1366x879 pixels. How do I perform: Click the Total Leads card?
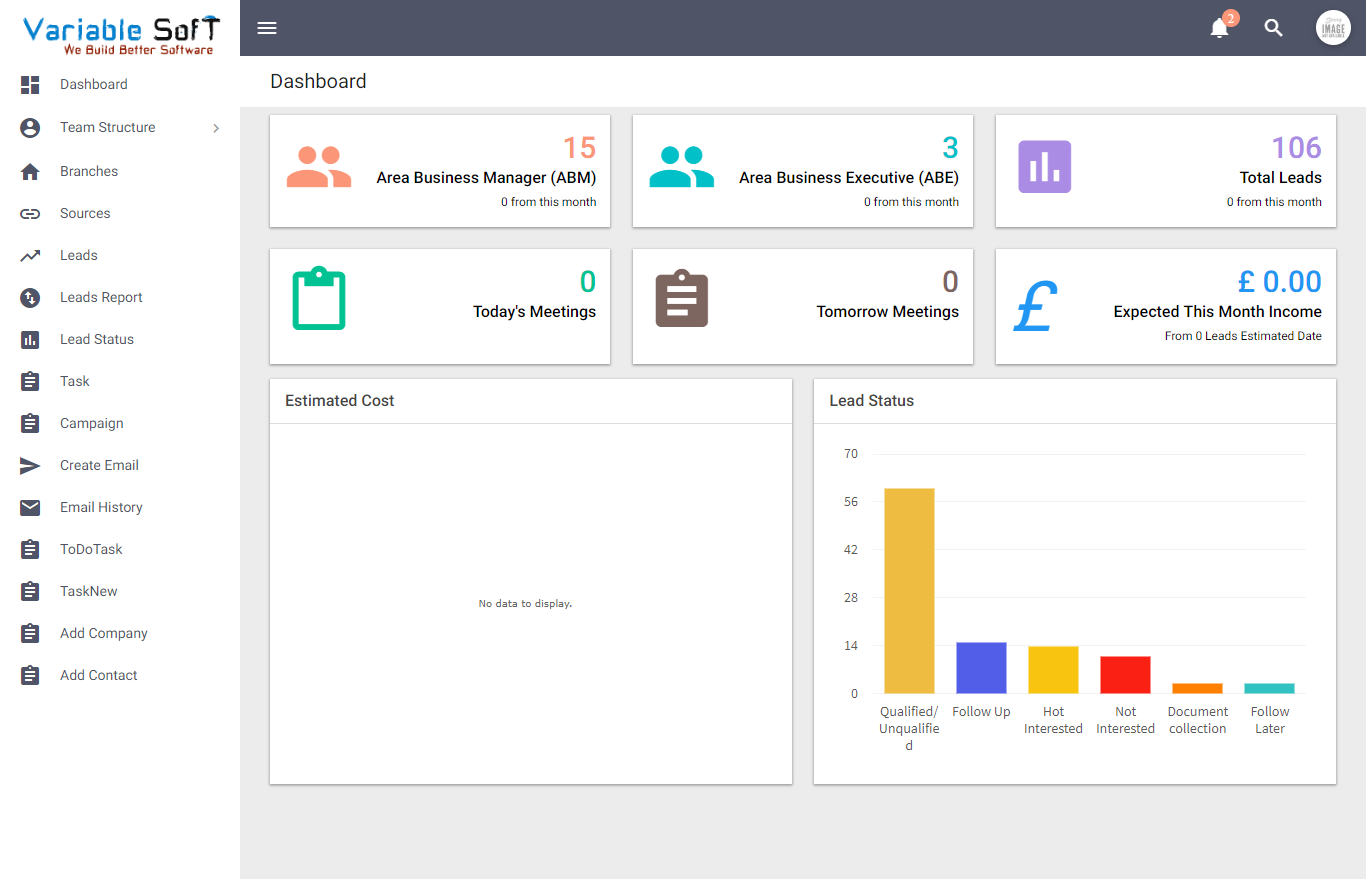pyautogui.click(x=1165, y=171)
